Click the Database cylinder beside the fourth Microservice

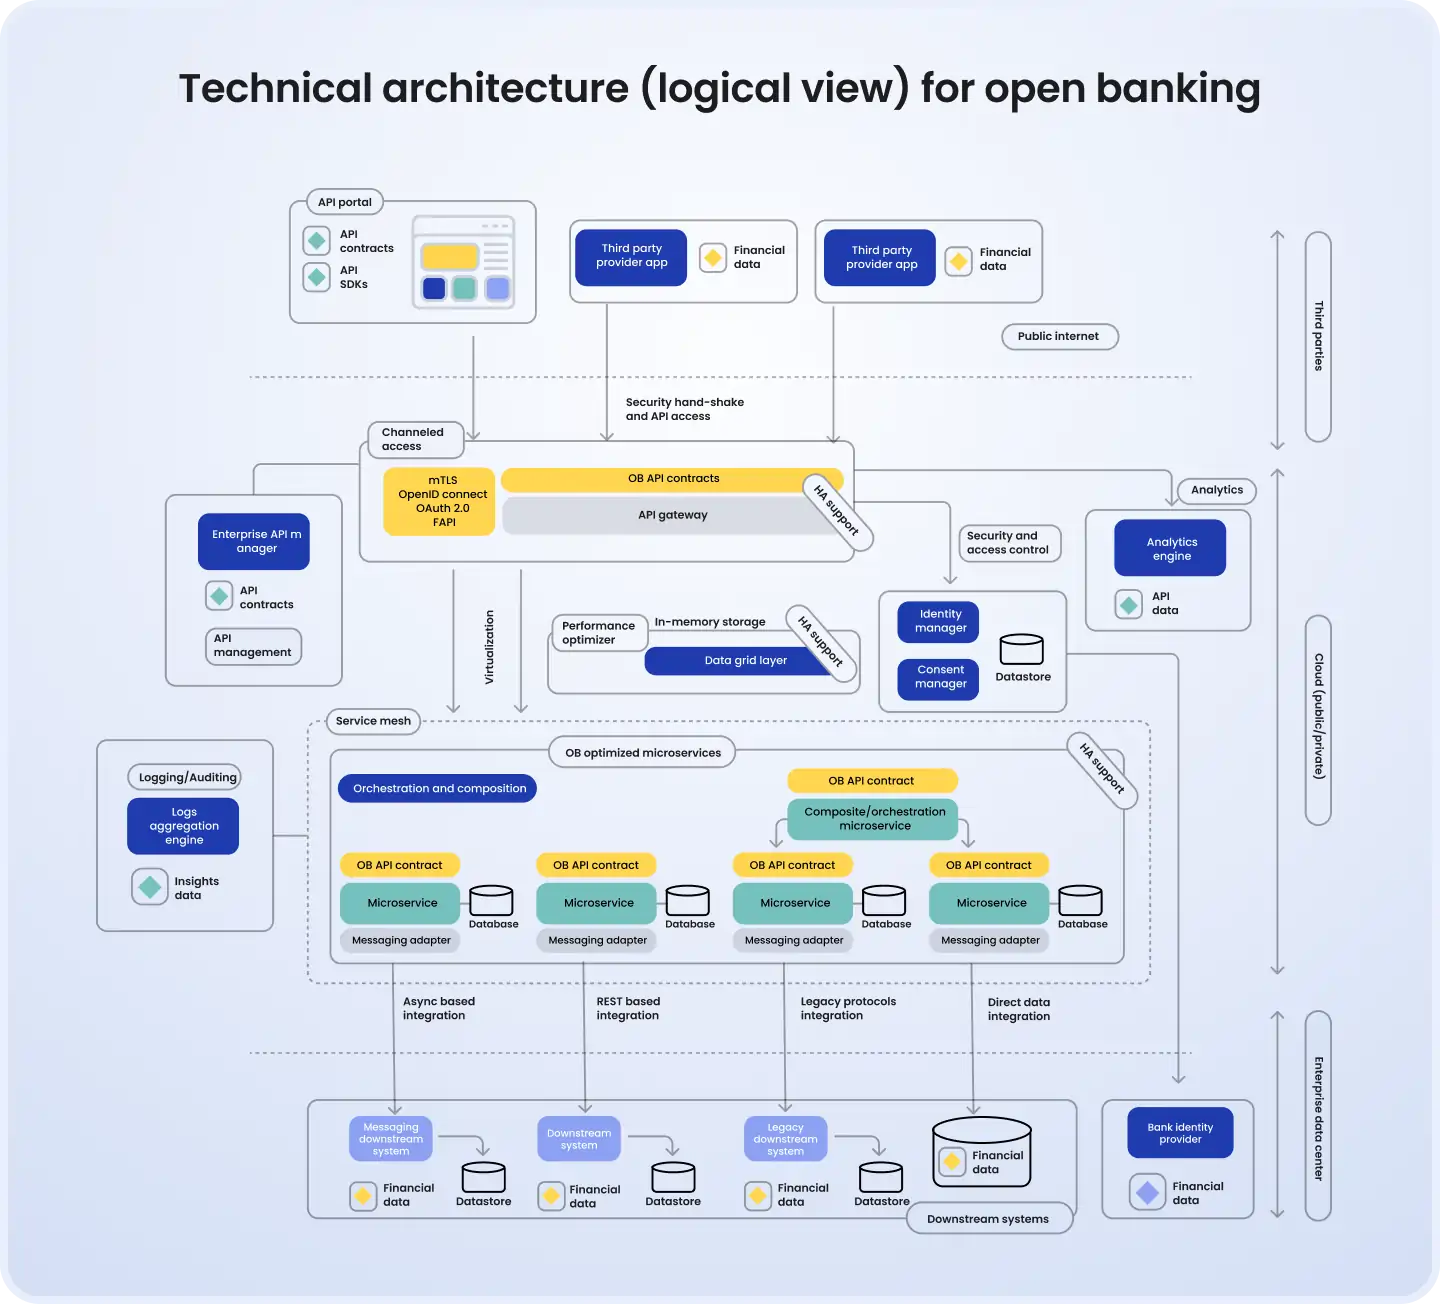coord(1080,900)
